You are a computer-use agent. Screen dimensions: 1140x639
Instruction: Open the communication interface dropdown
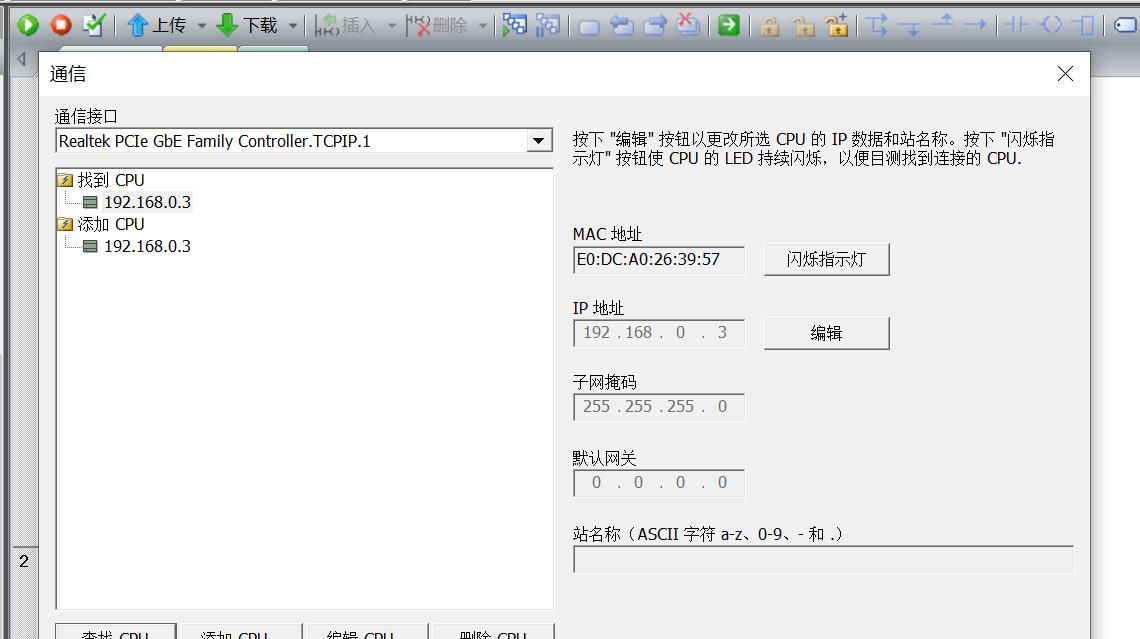538,140
